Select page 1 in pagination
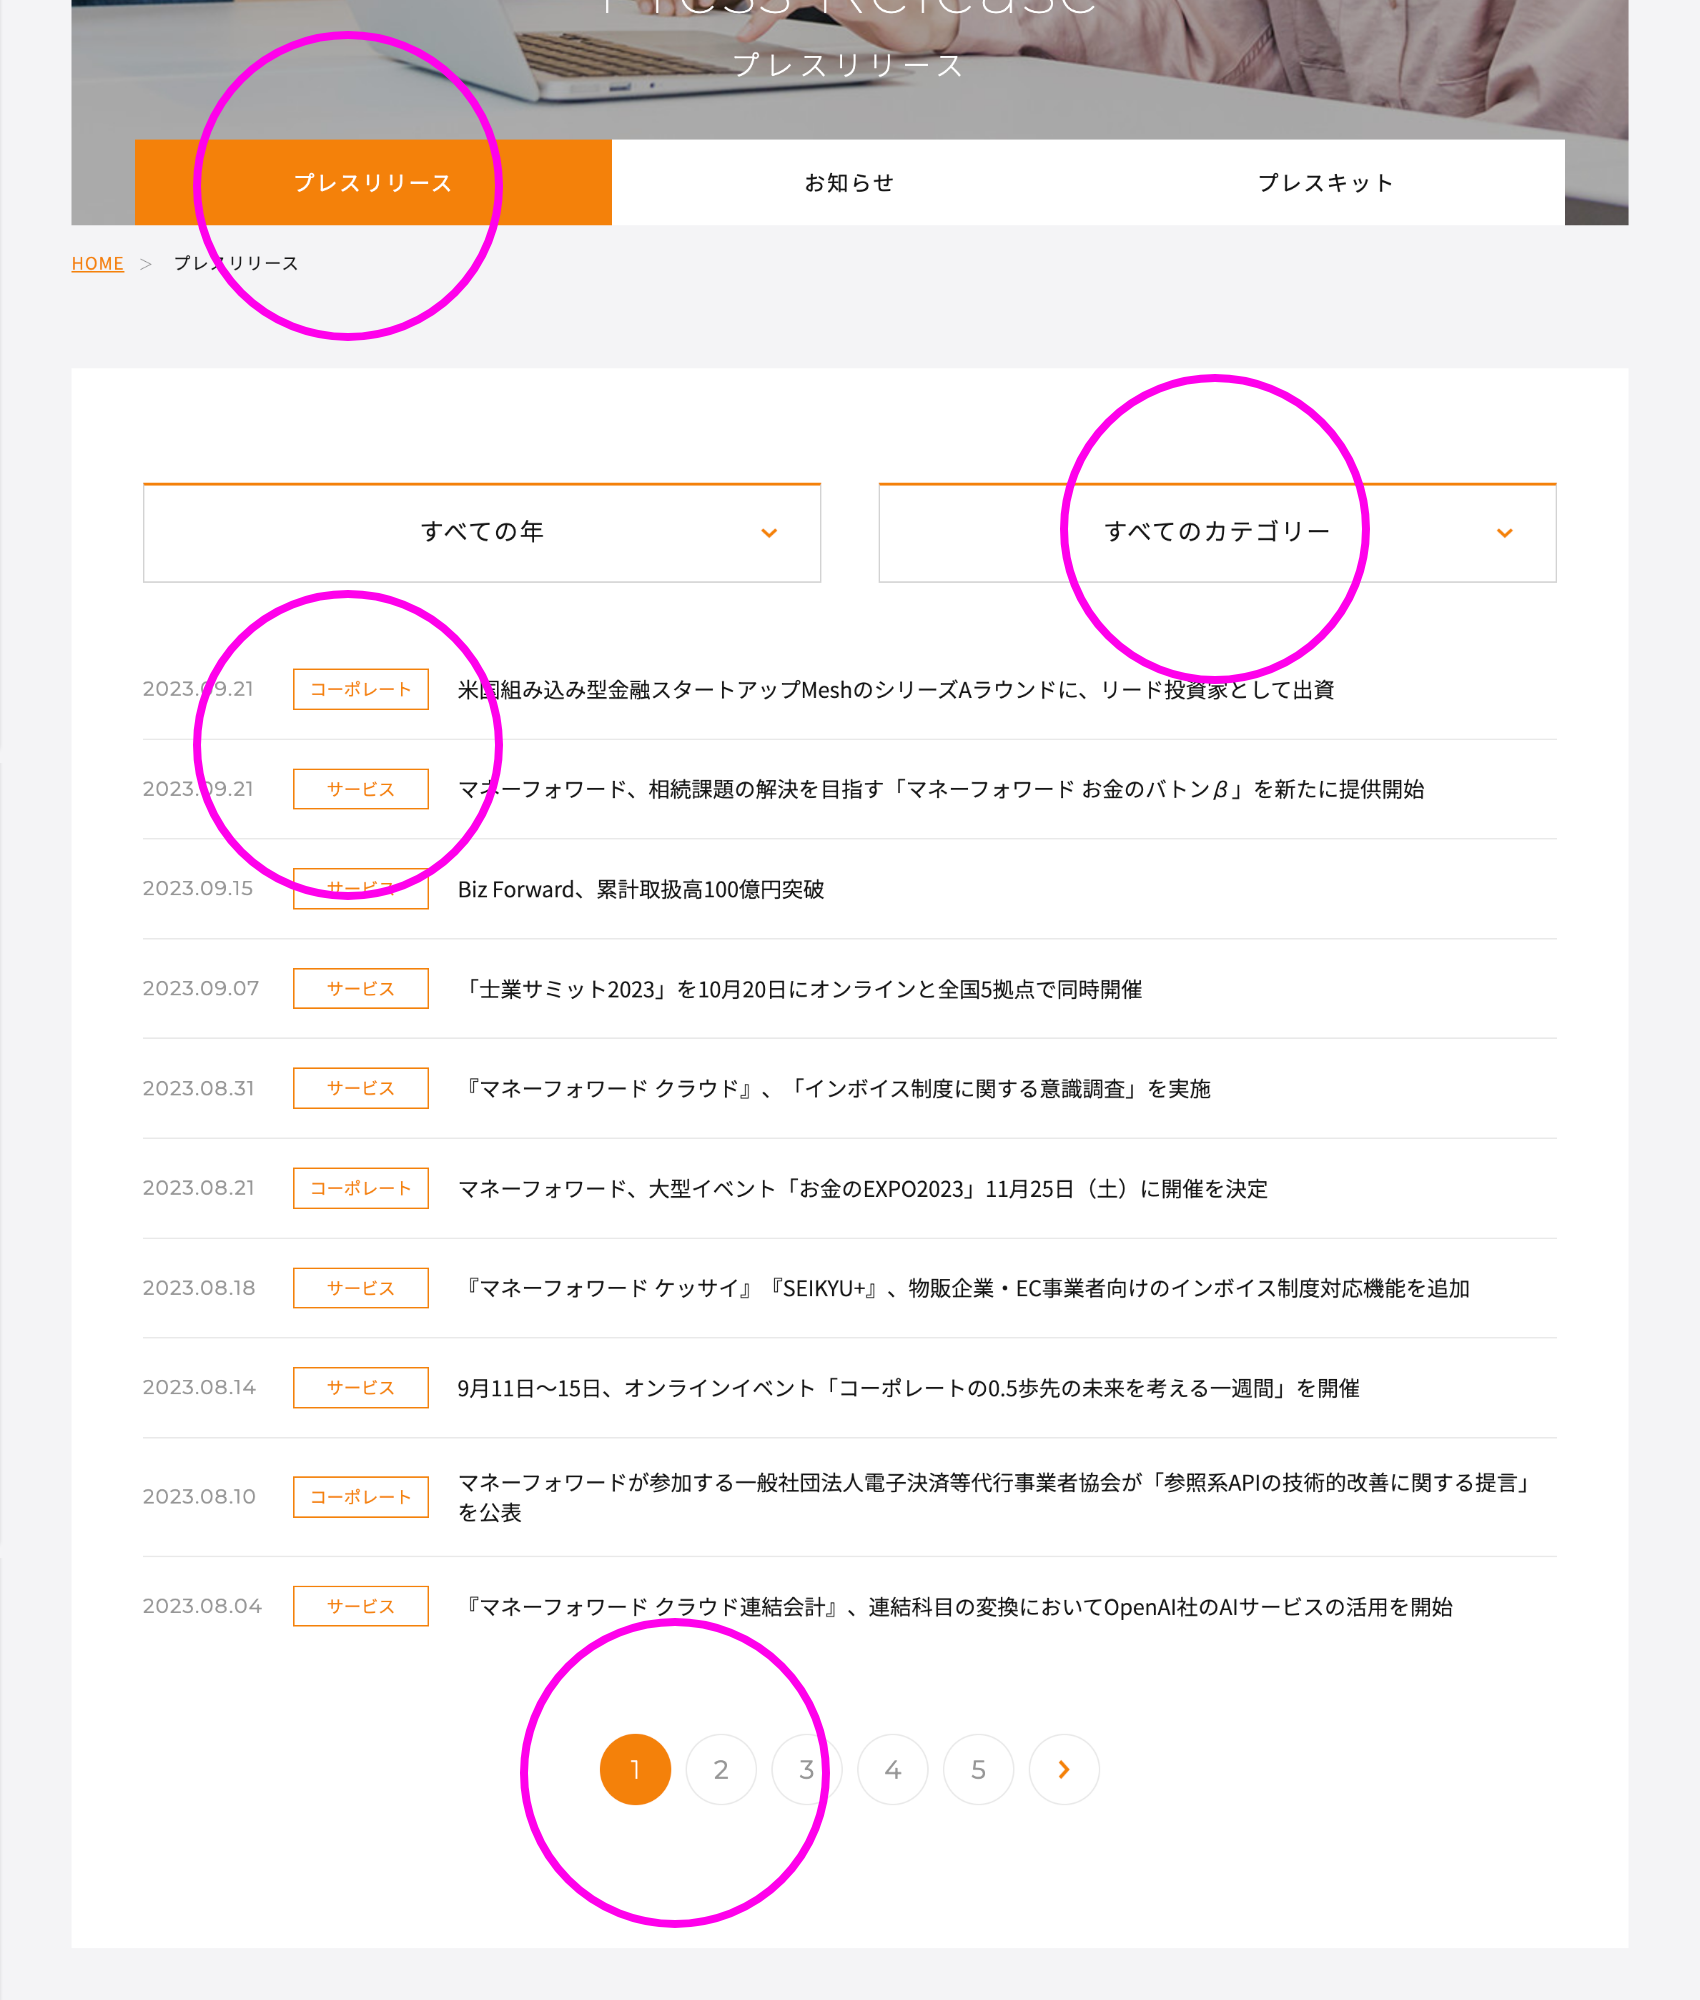Image resolution: width=1700 pixels, height=2000 pixels. (x=635, y=1769)
